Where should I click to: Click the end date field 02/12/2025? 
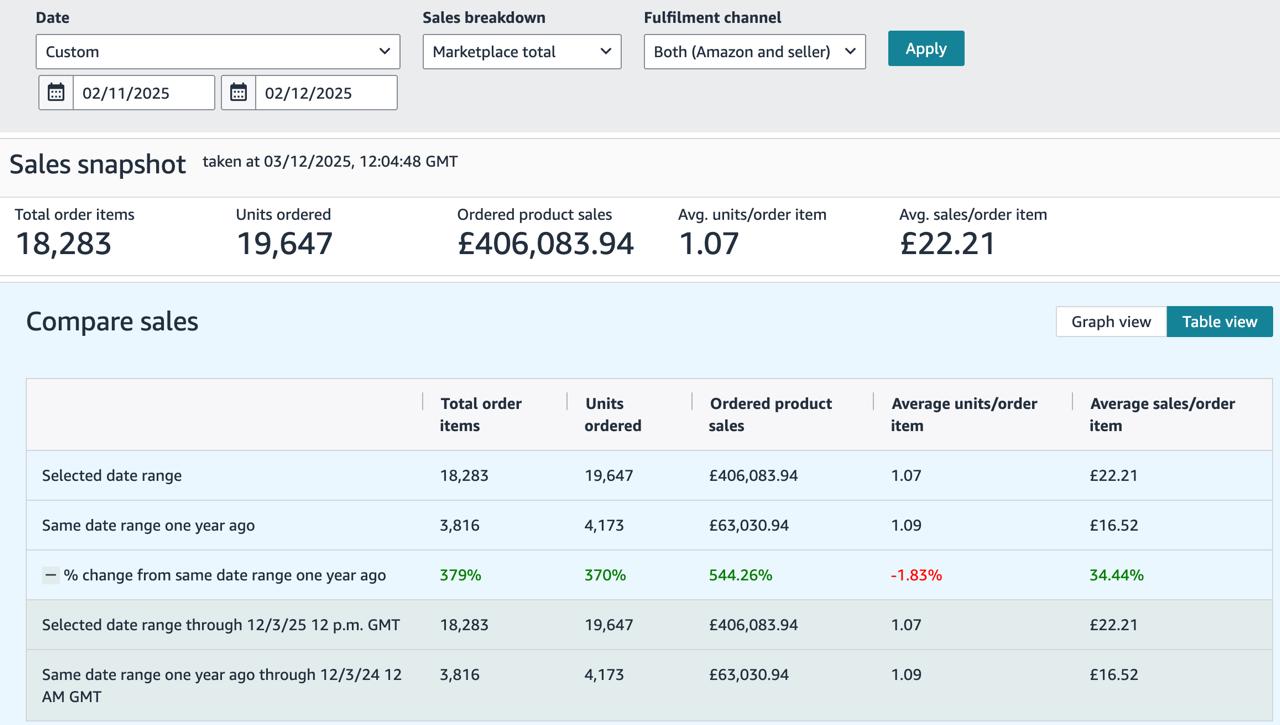pos(325,93)
